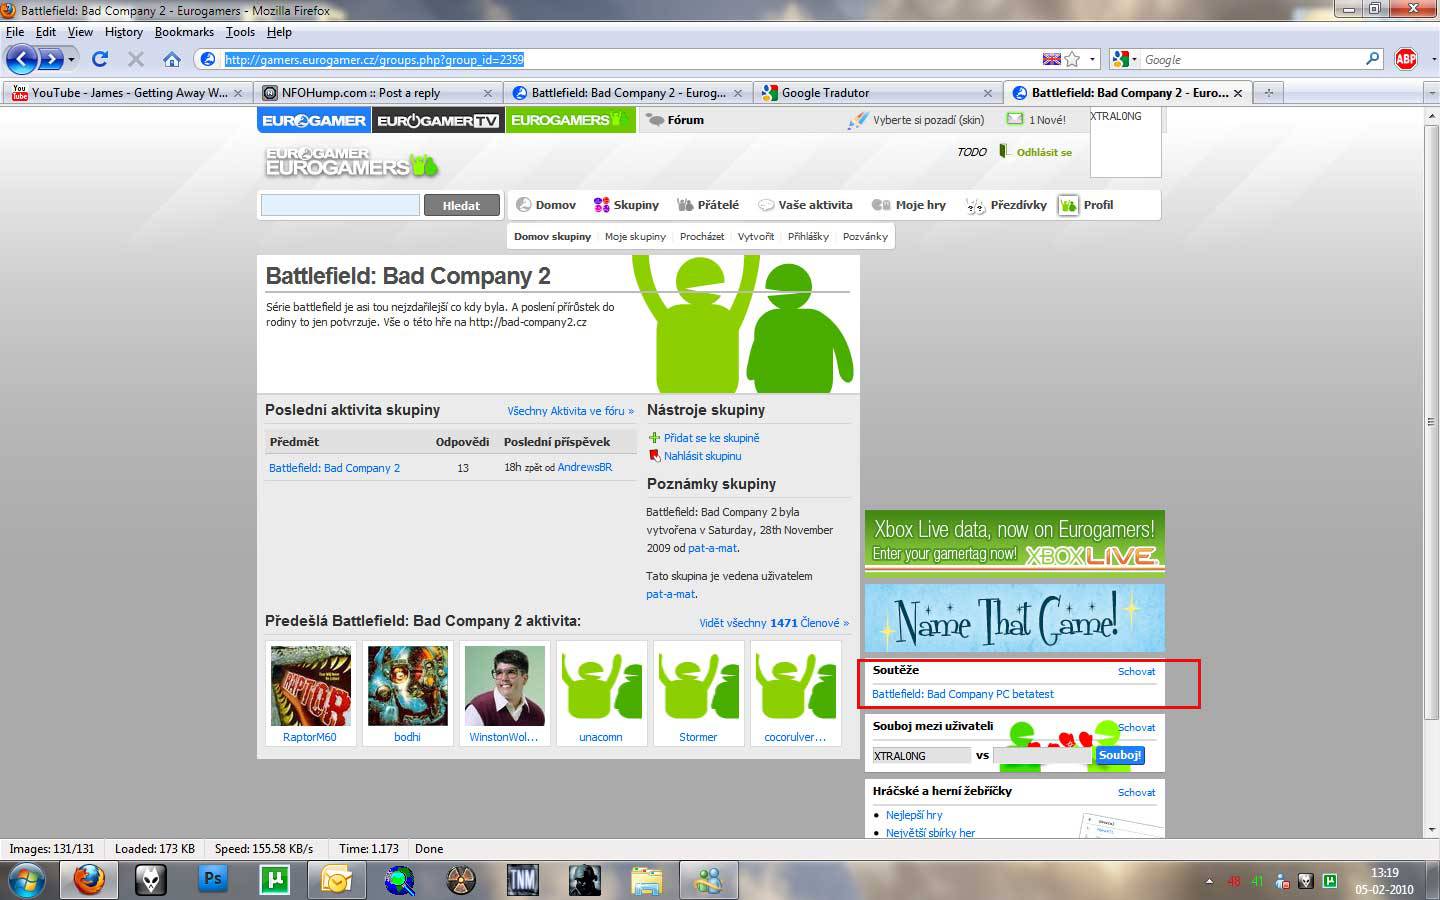The image size is (1440, 900).
Task: Select Vytvořit submenu item
Action: (756, 237)
